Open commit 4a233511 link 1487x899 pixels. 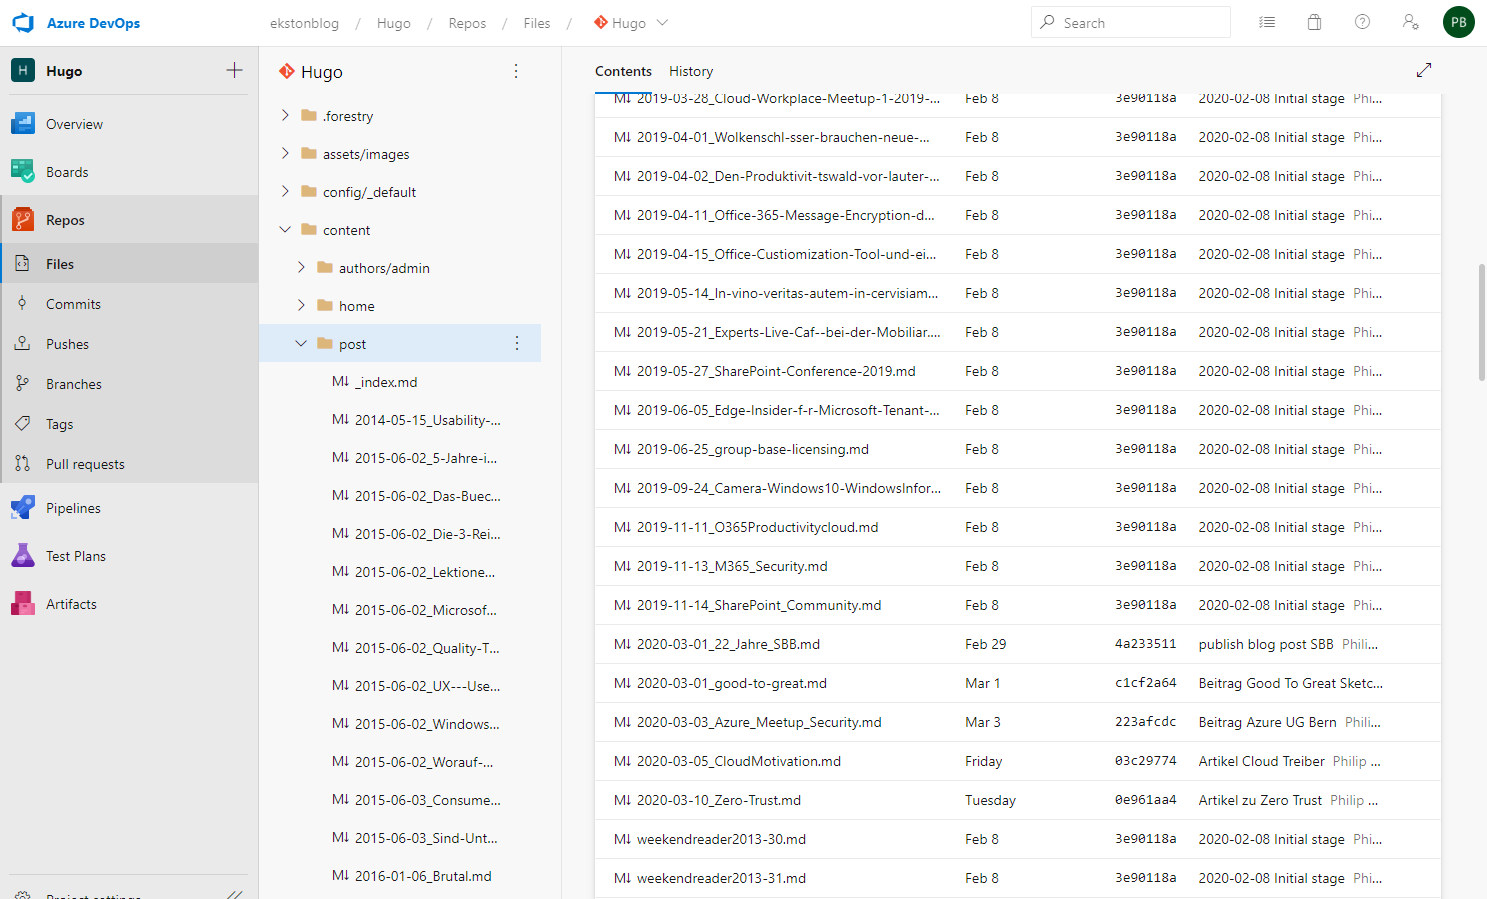tap(1145, 644)
